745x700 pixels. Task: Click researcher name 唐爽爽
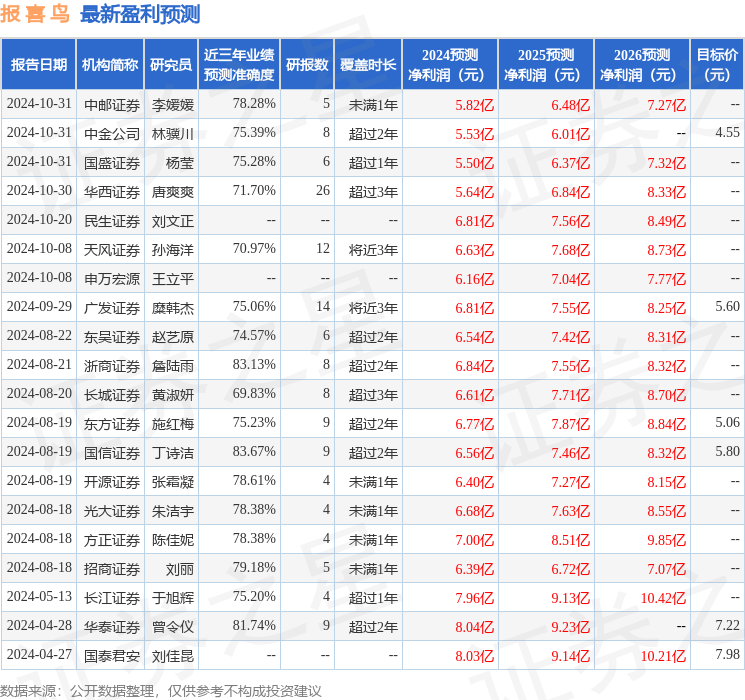173,192
